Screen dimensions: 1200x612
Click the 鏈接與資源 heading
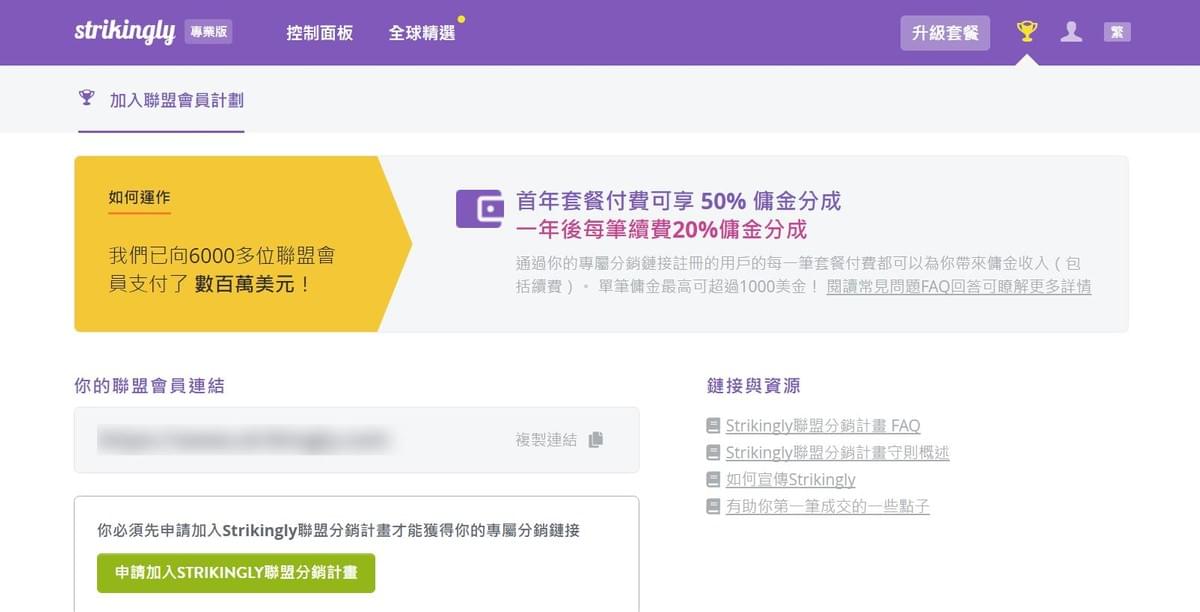753,385
